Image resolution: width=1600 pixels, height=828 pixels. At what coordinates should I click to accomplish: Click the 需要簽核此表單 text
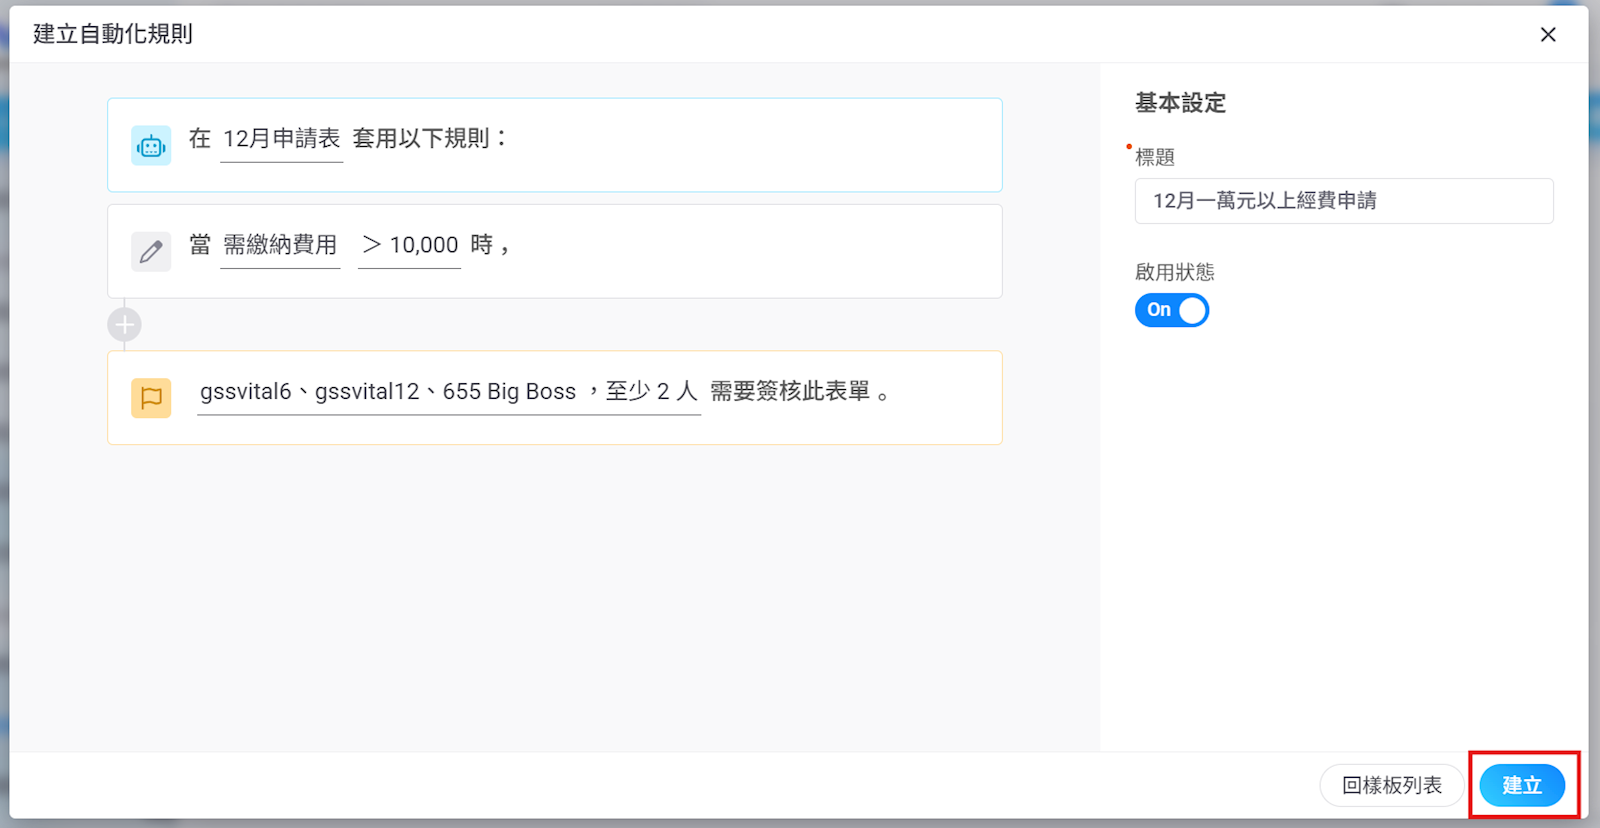tap(790, 392)
